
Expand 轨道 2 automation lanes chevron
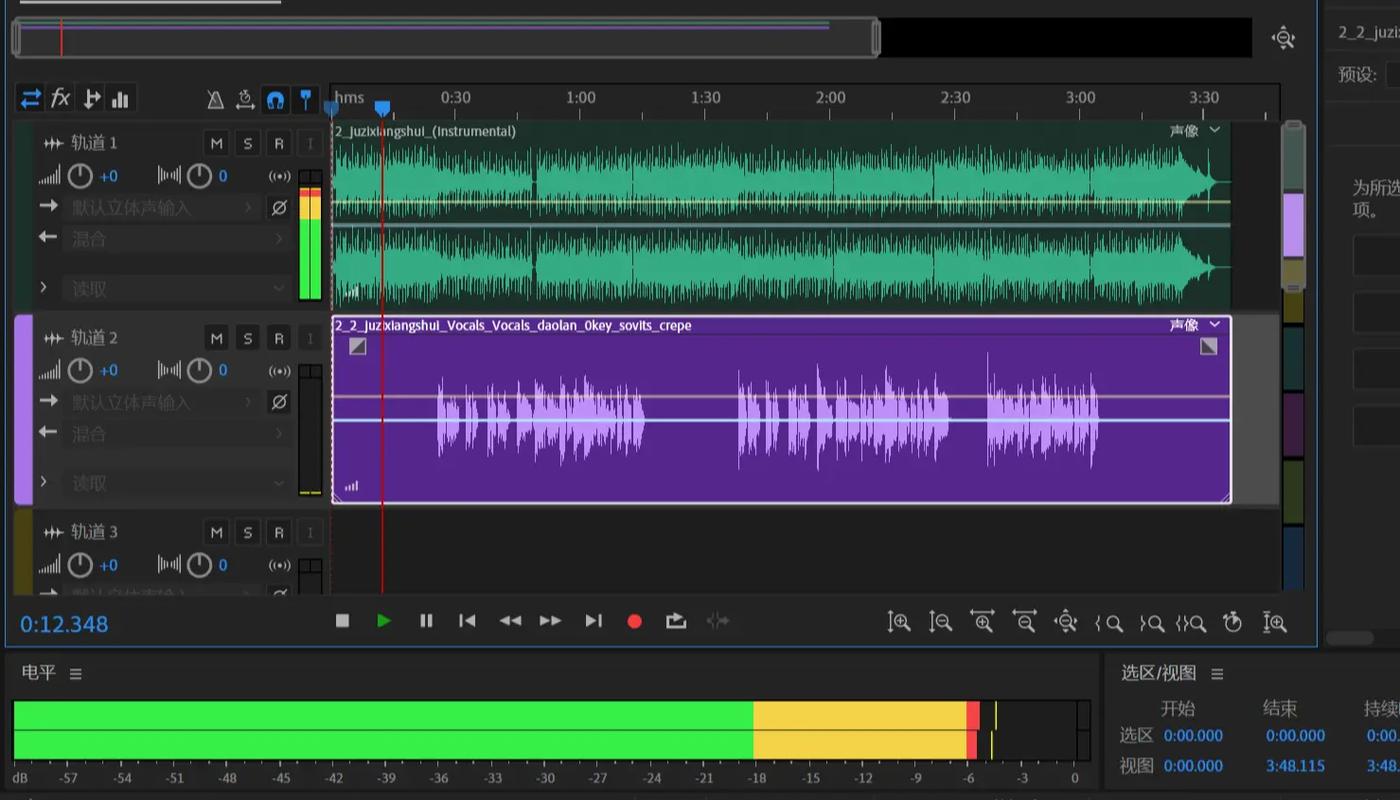point(43,481)
